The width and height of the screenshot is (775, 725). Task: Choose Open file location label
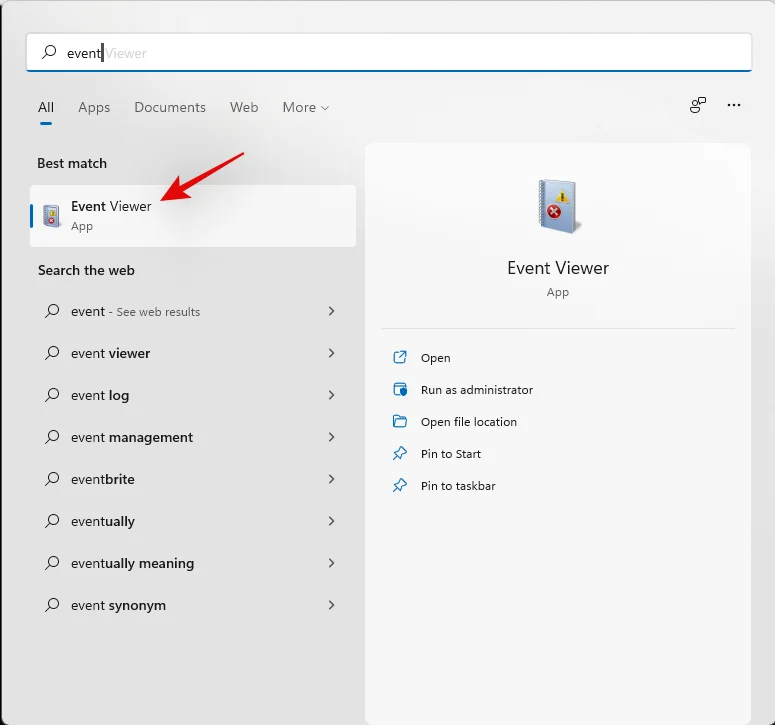click(469, 422)
